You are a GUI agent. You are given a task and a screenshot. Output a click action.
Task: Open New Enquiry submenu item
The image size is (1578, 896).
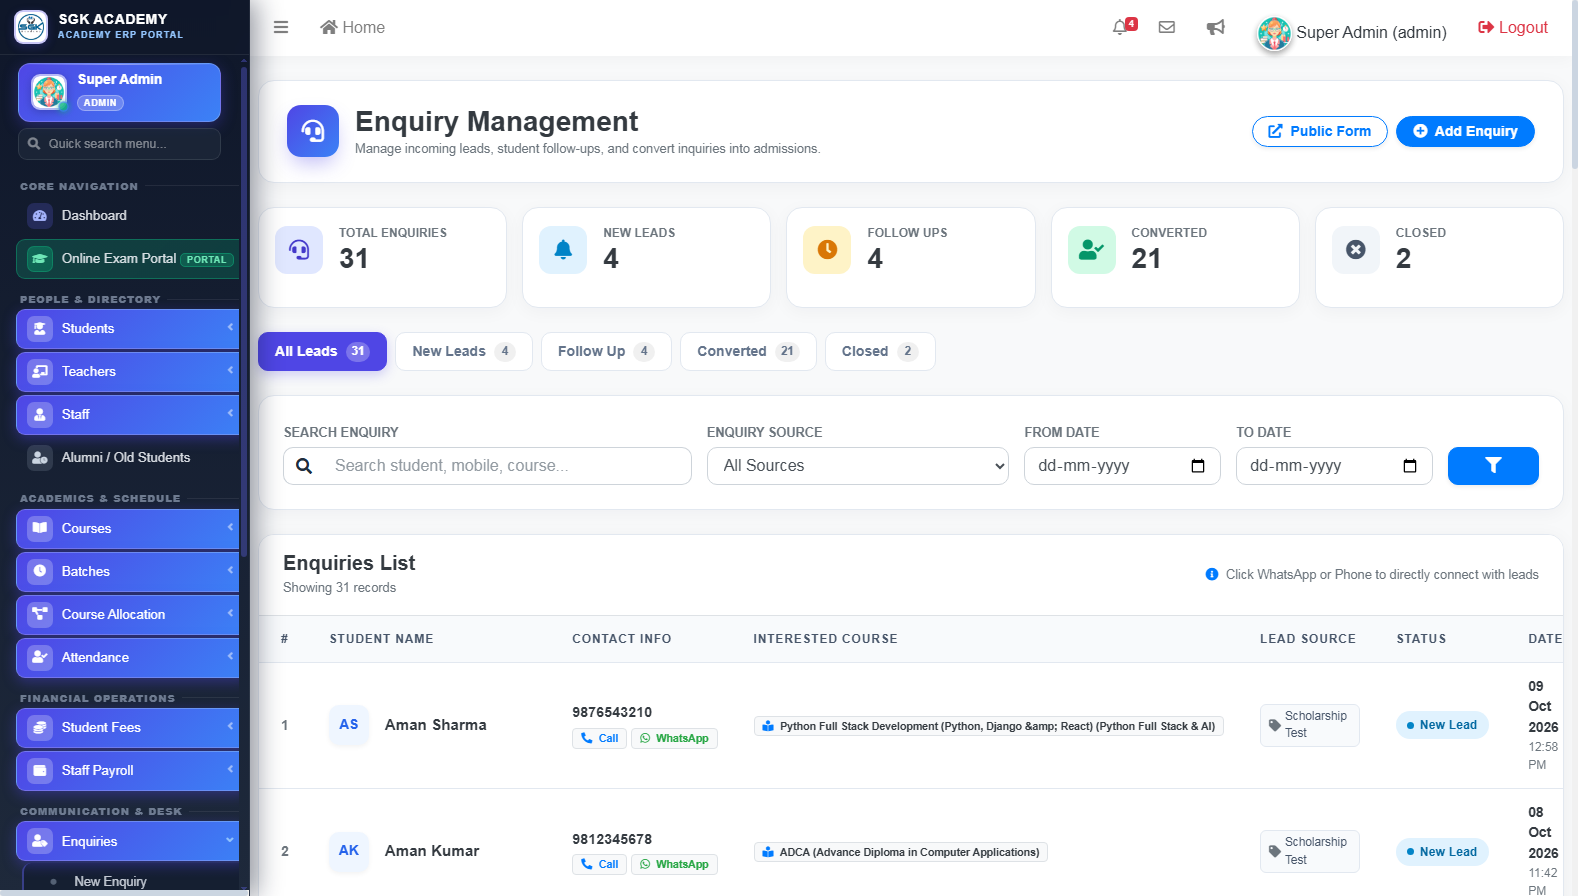(x=110, y=881)
